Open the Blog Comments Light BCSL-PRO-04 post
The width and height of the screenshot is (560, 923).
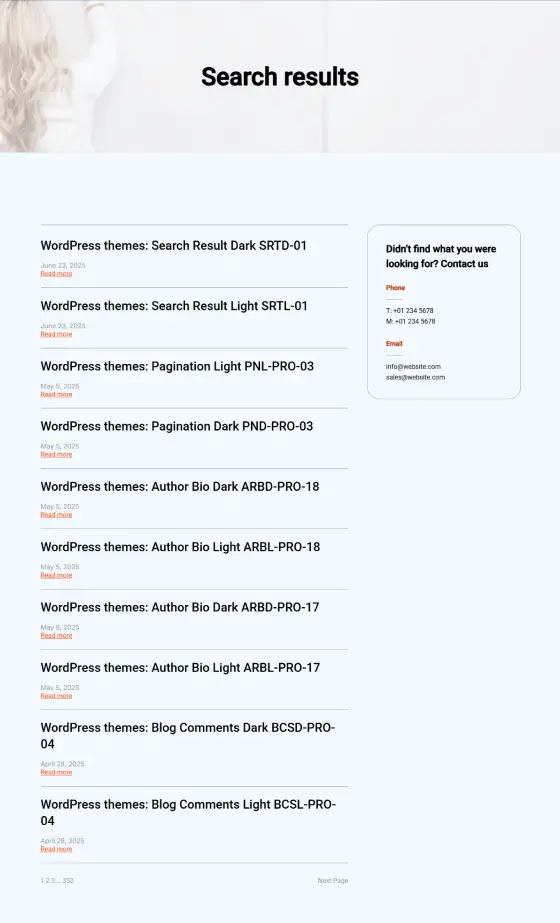point(188,812)
